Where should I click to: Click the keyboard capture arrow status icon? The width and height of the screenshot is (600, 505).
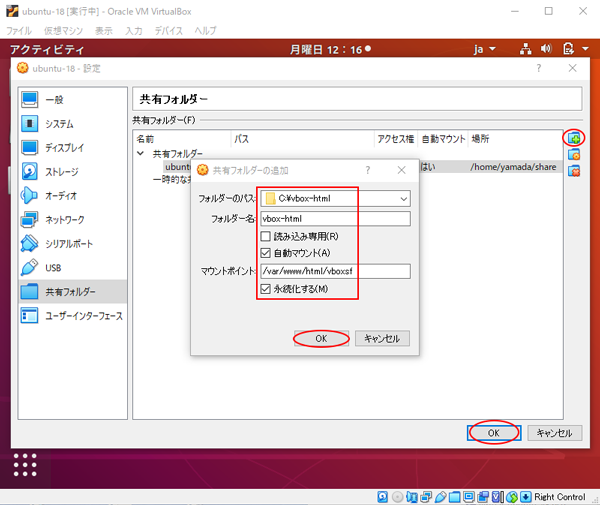[526, 497]
